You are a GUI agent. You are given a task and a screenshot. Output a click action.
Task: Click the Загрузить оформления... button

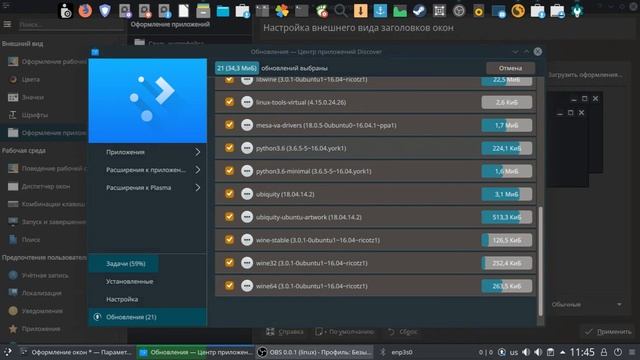click(585, 75)
